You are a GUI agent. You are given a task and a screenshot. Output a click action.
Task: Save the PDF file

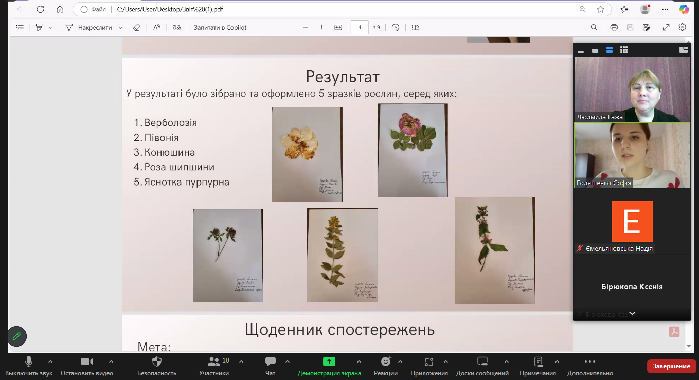click(x=630, y=27)
